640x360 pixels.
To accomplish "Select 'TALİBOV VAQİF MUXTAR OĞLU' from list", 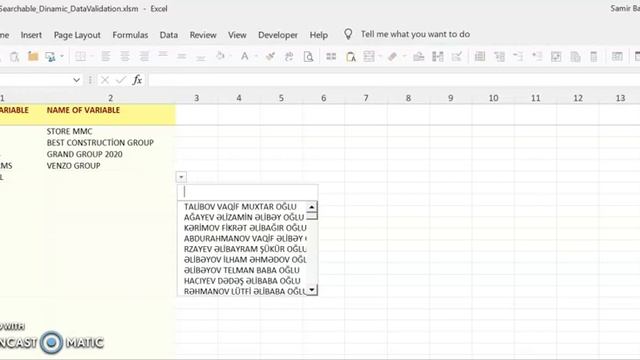I will (x=240, y=207).
